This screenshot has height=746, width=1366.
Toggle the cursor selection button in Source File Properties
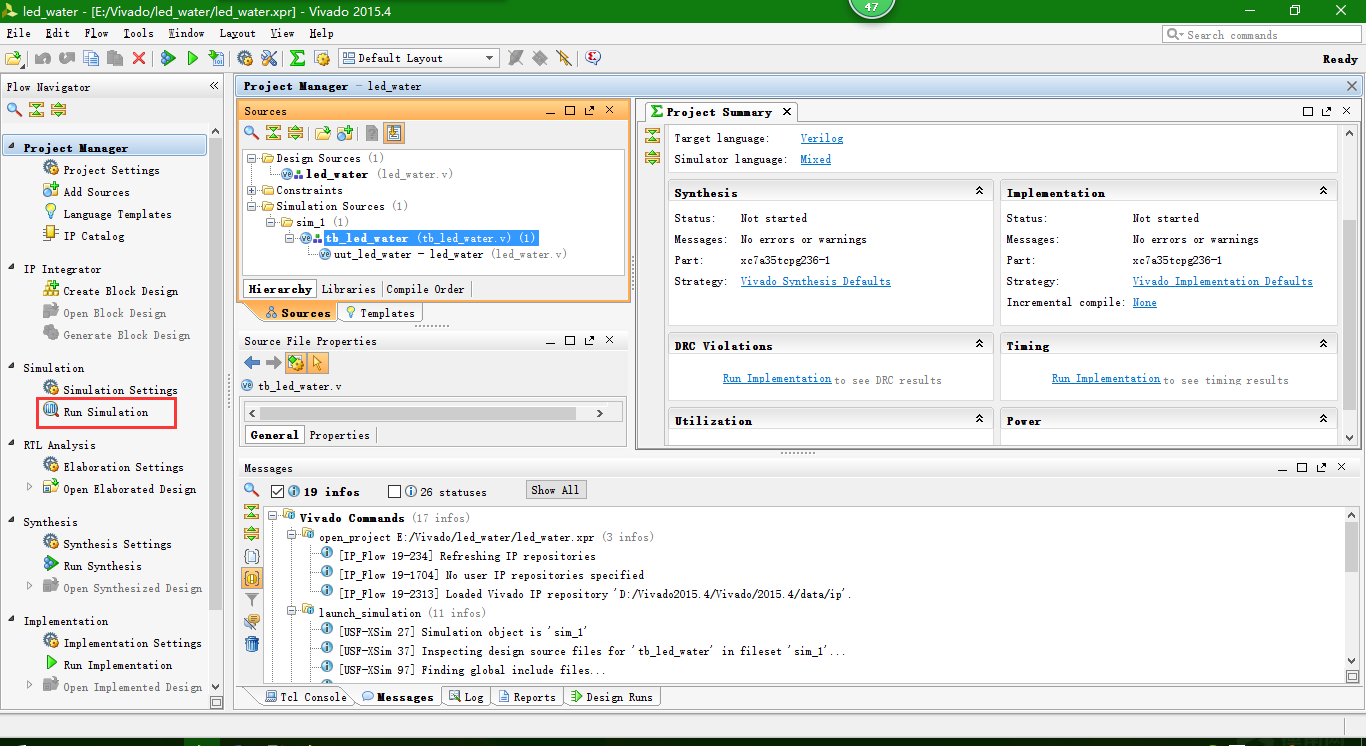tap(317, 363)
